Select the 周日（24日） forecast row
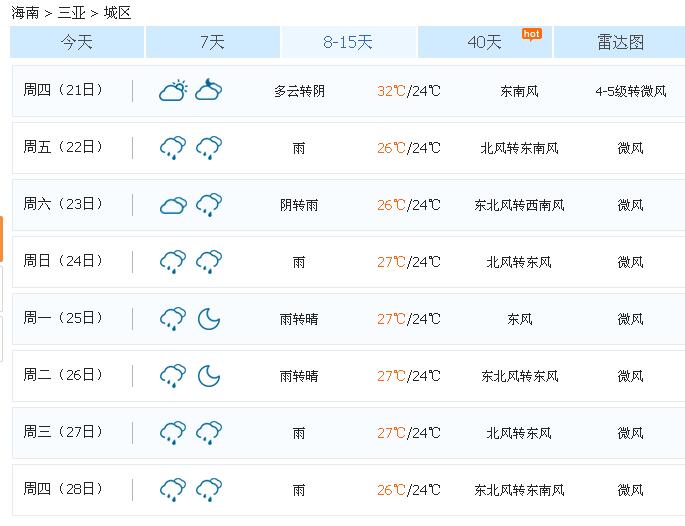685x526 pixels. click(x=349, y=262)
